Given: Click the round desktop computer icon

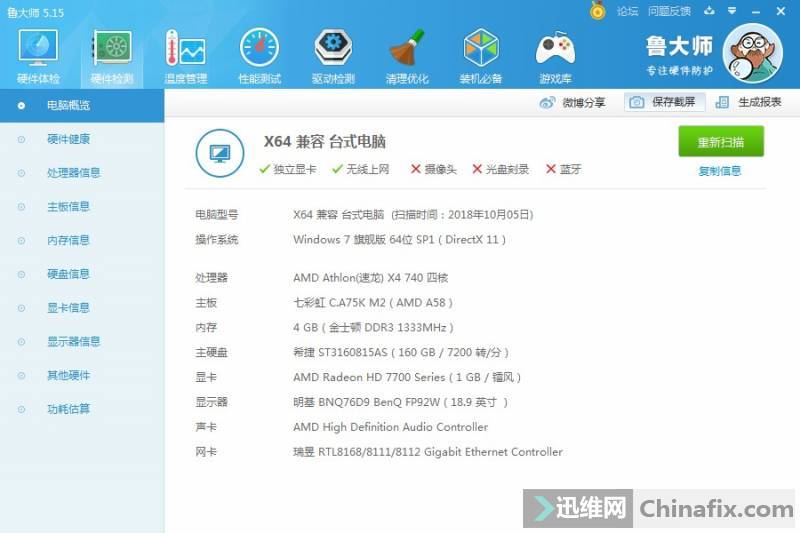Looking at the screenshot, I should pyautogui.click(x=220, y=153).
